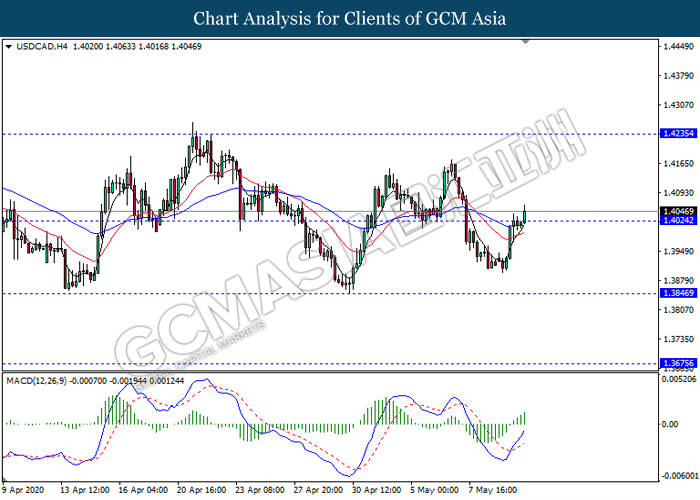Select the 1.36756 lower price tag
The width and height of the screenshot is (700, 500).
coord(676,364)
